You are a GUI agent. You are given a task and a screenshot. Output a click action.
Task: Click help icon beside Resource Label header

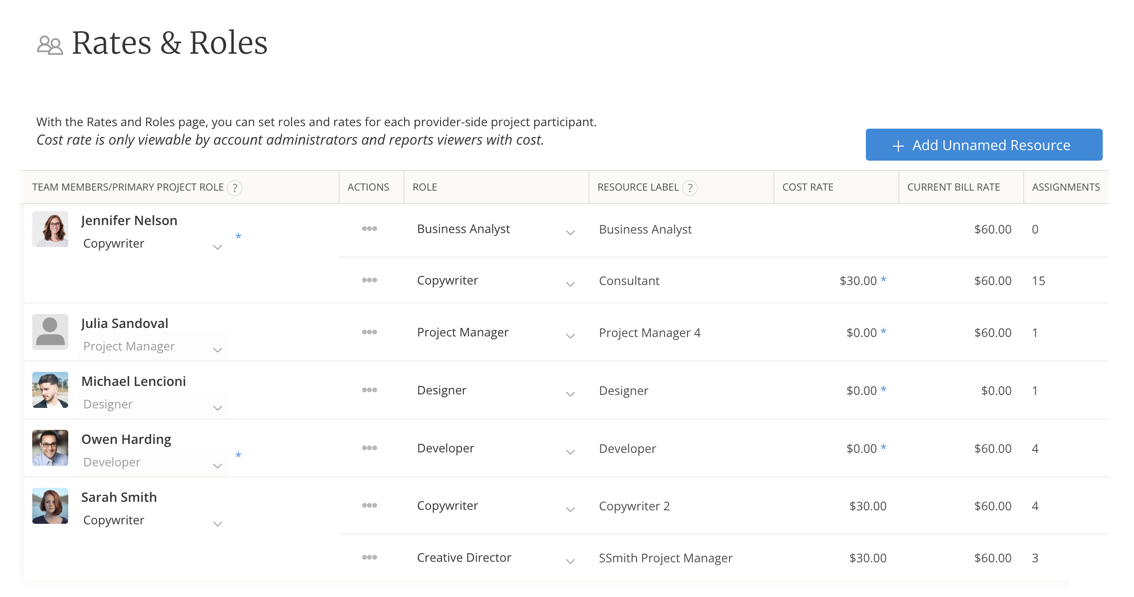[x=690, y=188]
